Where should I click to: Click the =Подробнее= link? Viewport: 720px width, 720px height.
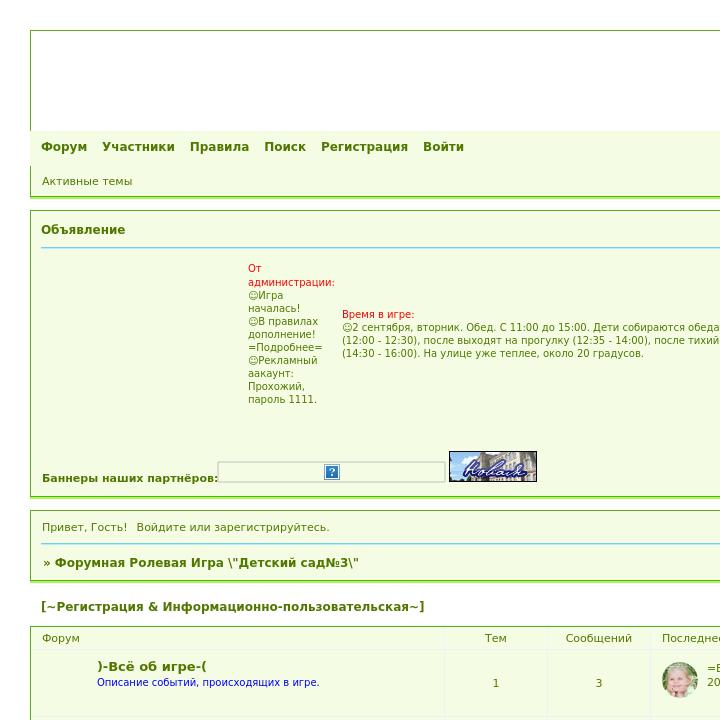coord(285,348)
